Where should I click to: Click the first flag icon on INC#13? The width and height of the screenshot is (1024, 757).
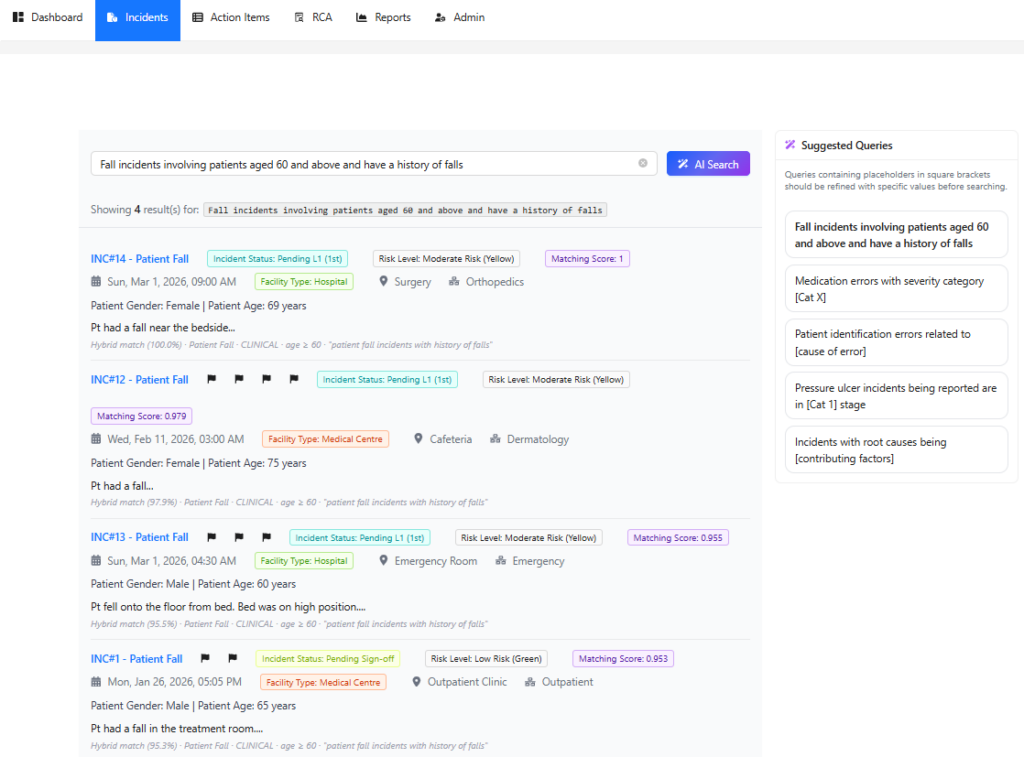pos(212,537)
